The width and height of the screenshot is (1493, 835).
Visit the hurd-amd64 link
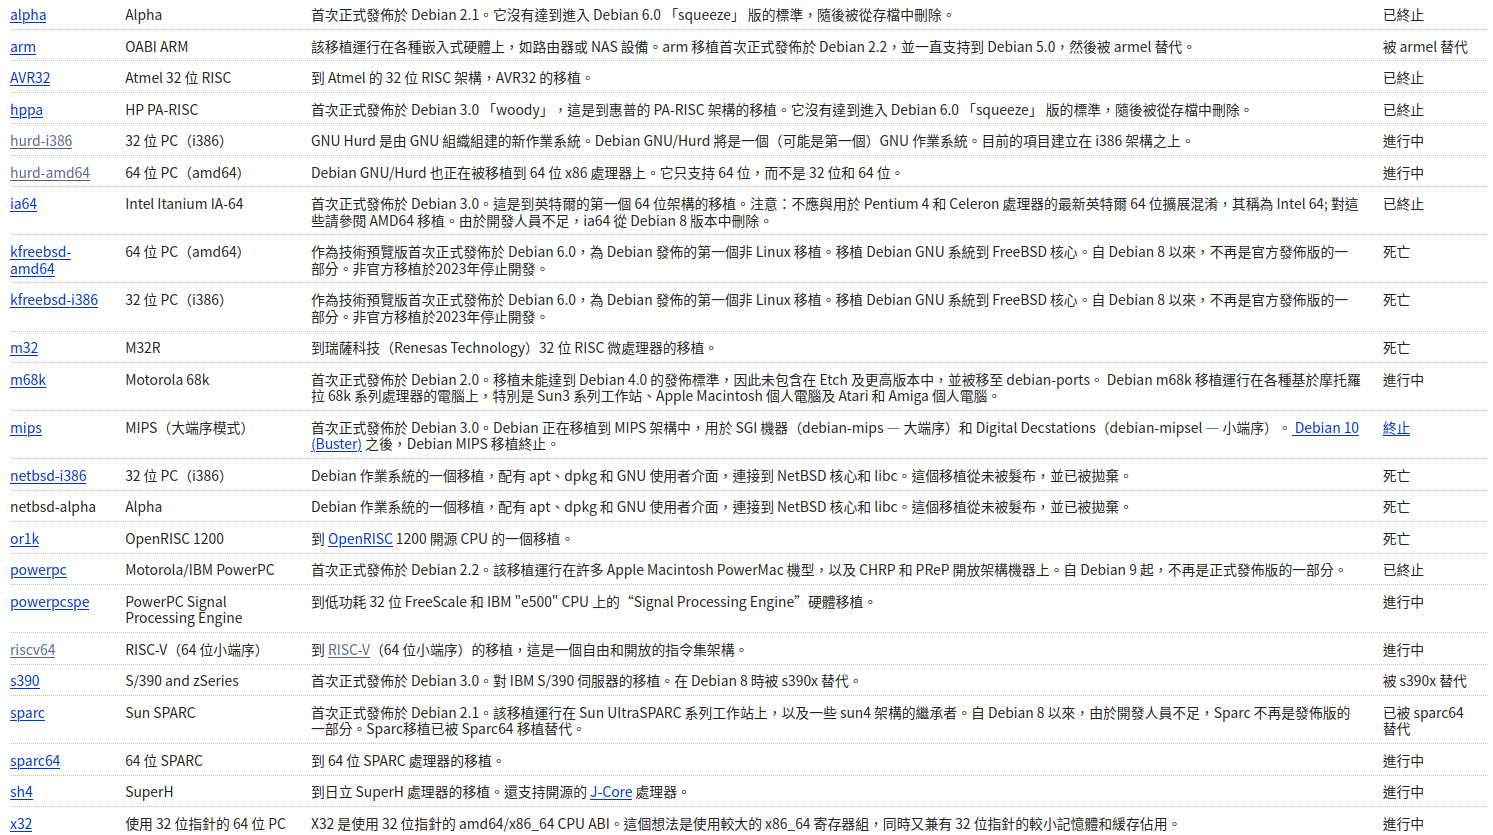(50, 173)
